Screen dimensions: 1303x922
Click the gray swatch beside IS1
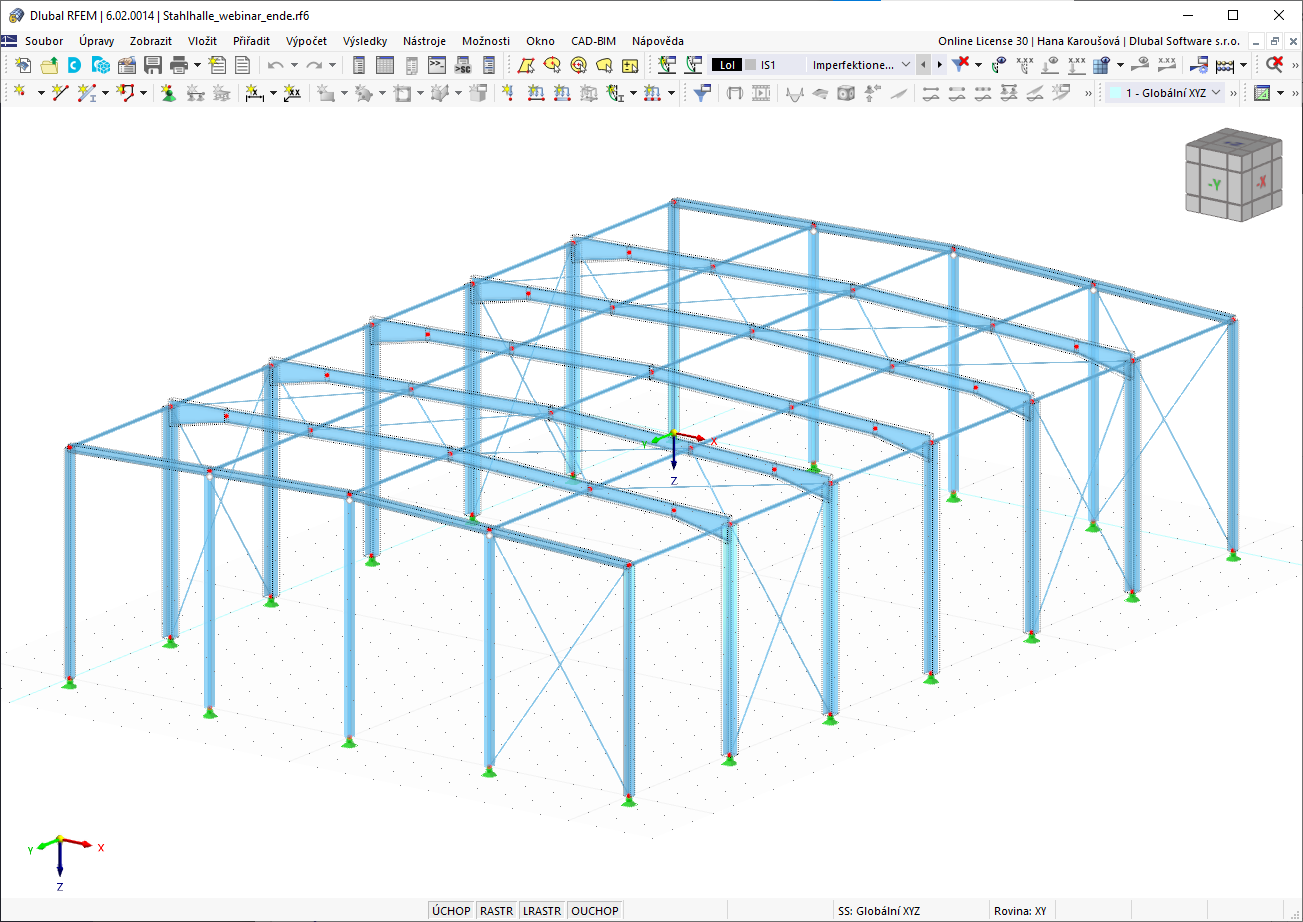coord(751,65)
